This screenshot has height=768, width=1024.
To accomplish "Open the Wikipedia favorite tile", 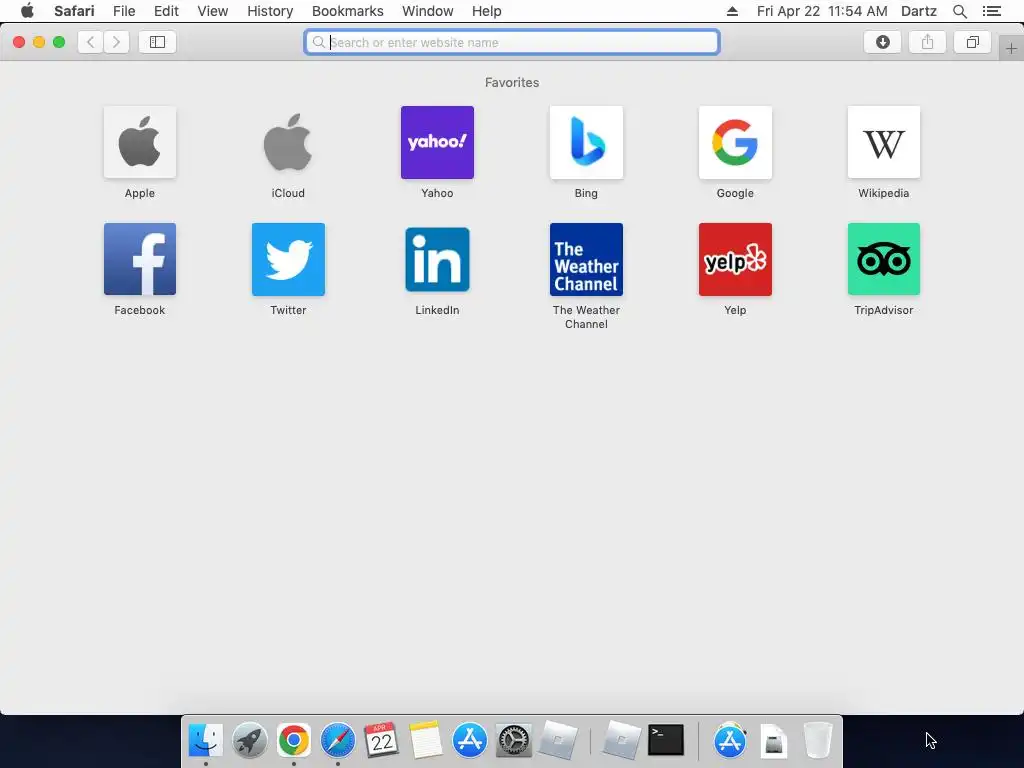I will [x=884, y=142].
